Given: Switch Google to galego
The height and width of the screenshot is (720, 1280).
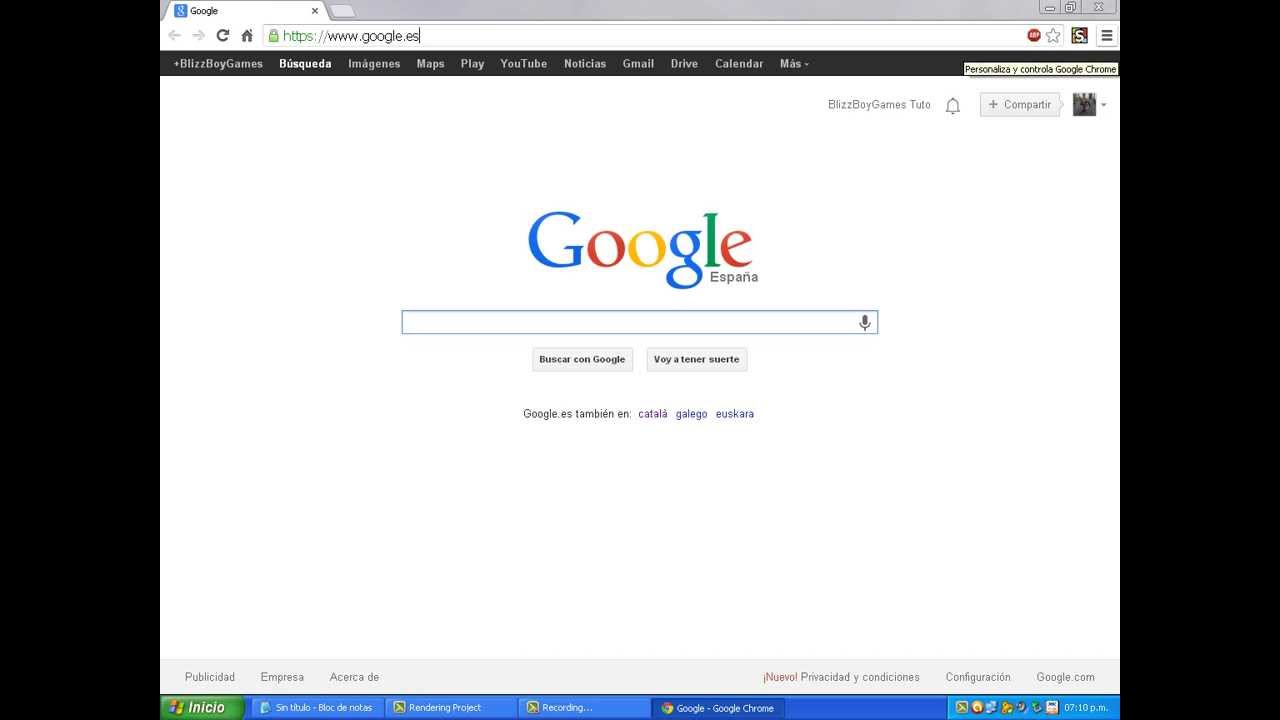Looking at the screenshot, I should pos(691,414).
